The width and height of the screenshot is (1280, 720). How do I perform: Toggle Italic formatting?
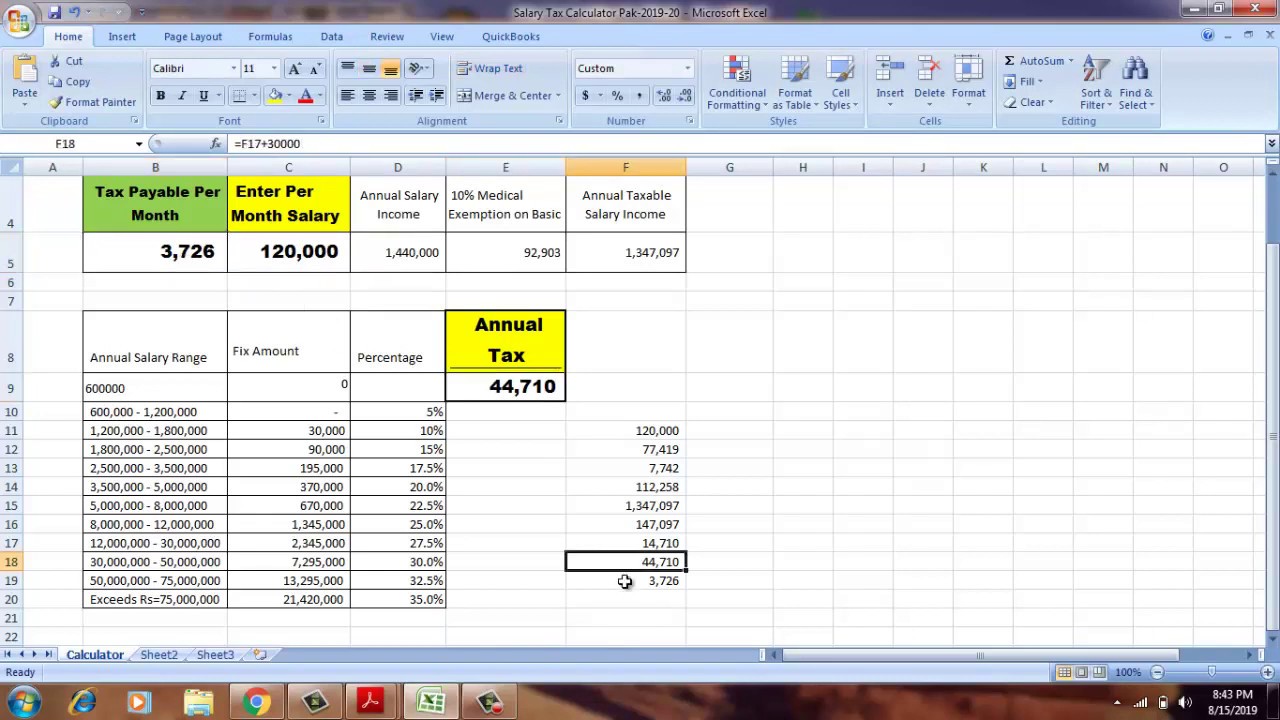(182, 96)
